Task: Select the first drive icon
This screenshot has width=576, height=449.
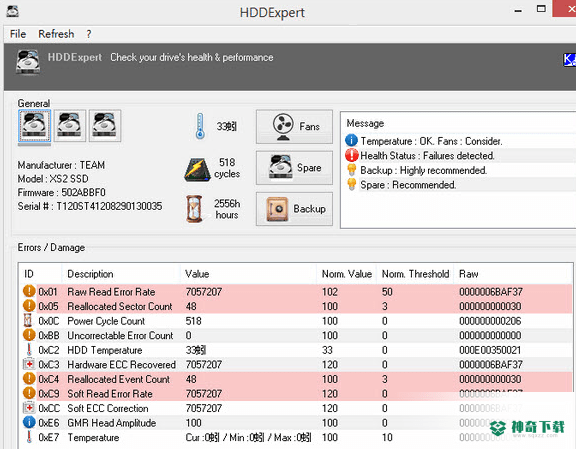Action: coord(34,126)
